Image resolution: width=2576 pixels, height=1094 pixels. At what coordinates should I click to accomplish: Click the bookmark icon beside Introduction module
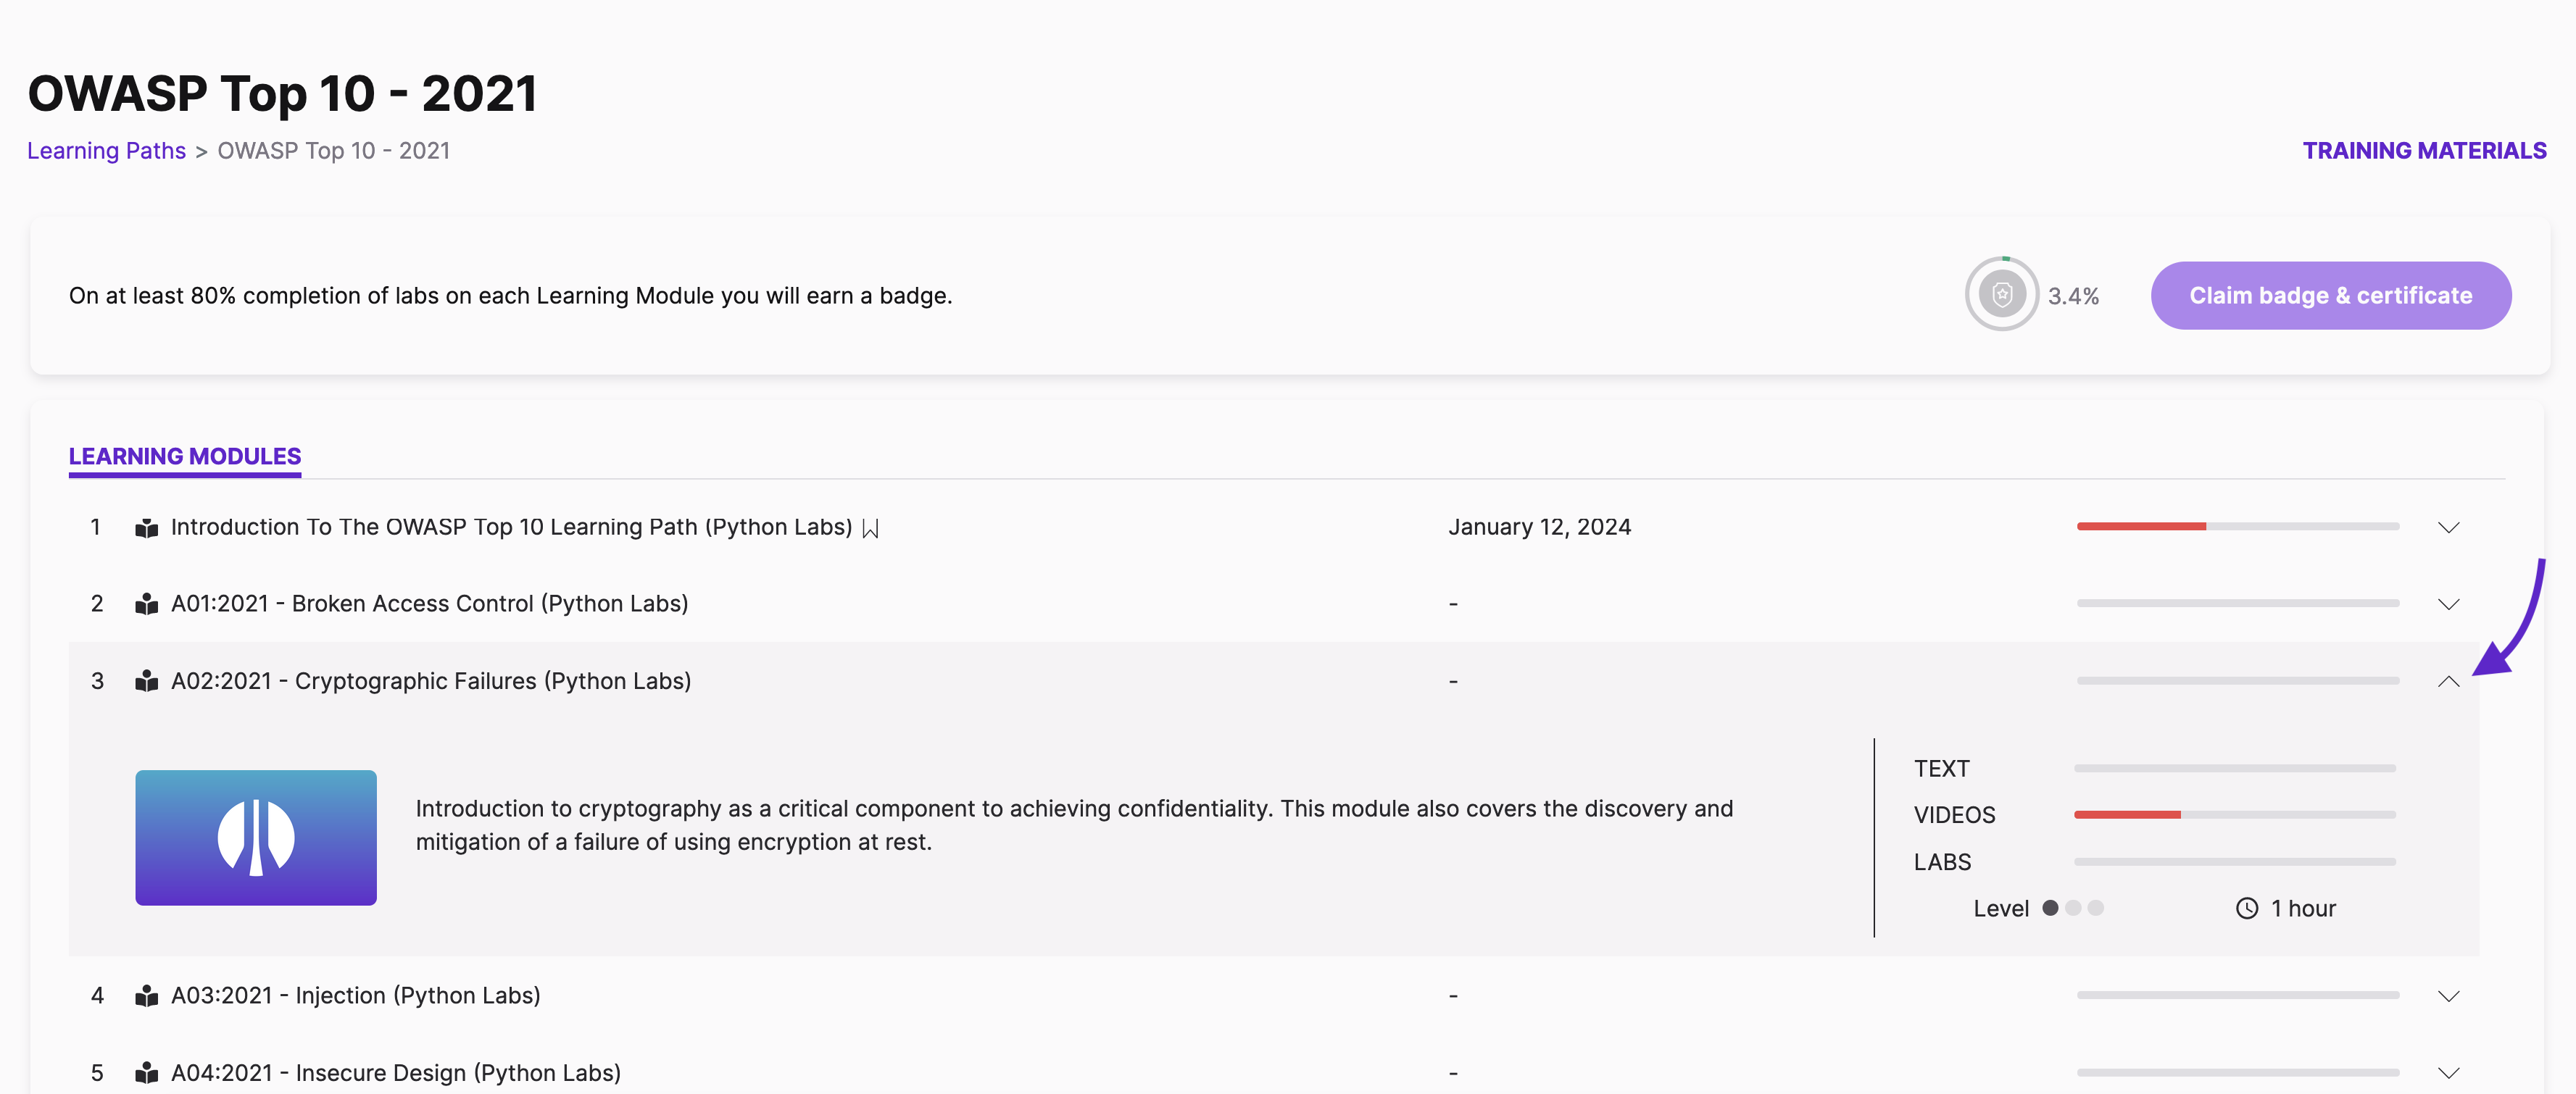pyautogui.click(x=870, y=528)
